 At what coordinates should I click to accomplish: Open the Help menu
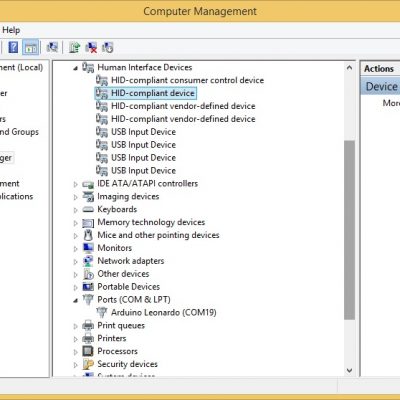point(11,30)
